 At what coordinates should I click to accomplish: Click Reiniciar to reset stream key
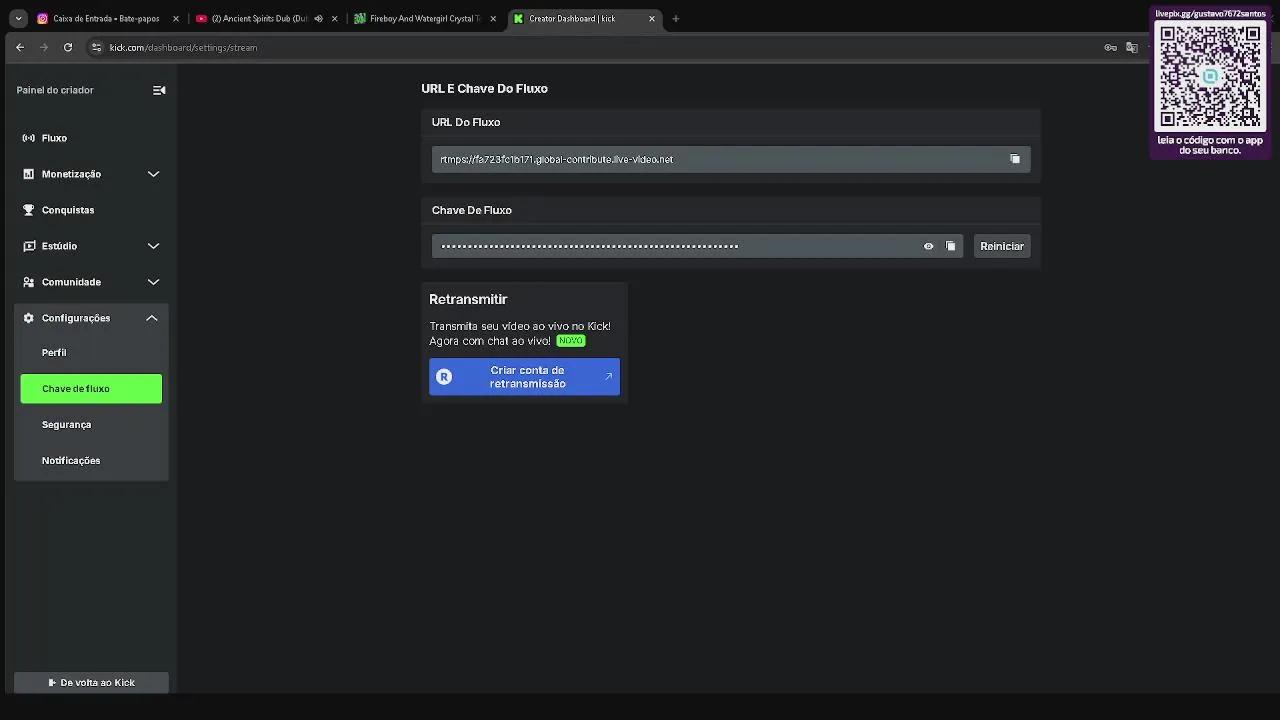click(1002, 246)
